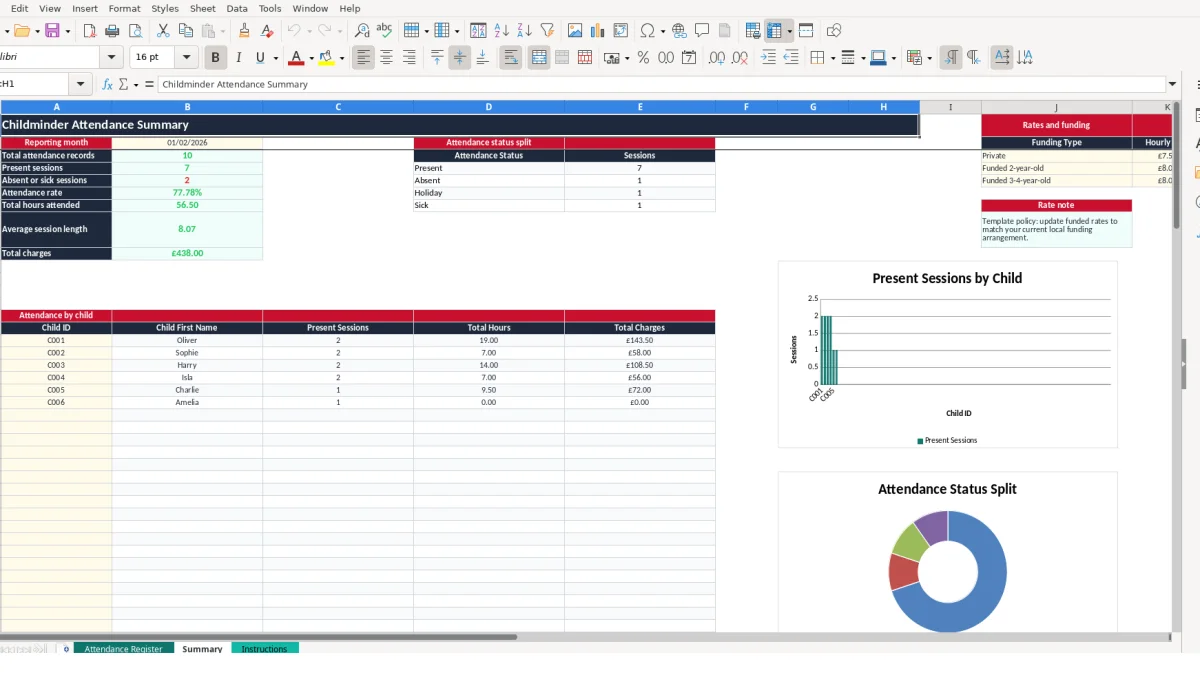Toggle Italic formatting
Screen dimensions: 1200x675
(238, 58)
